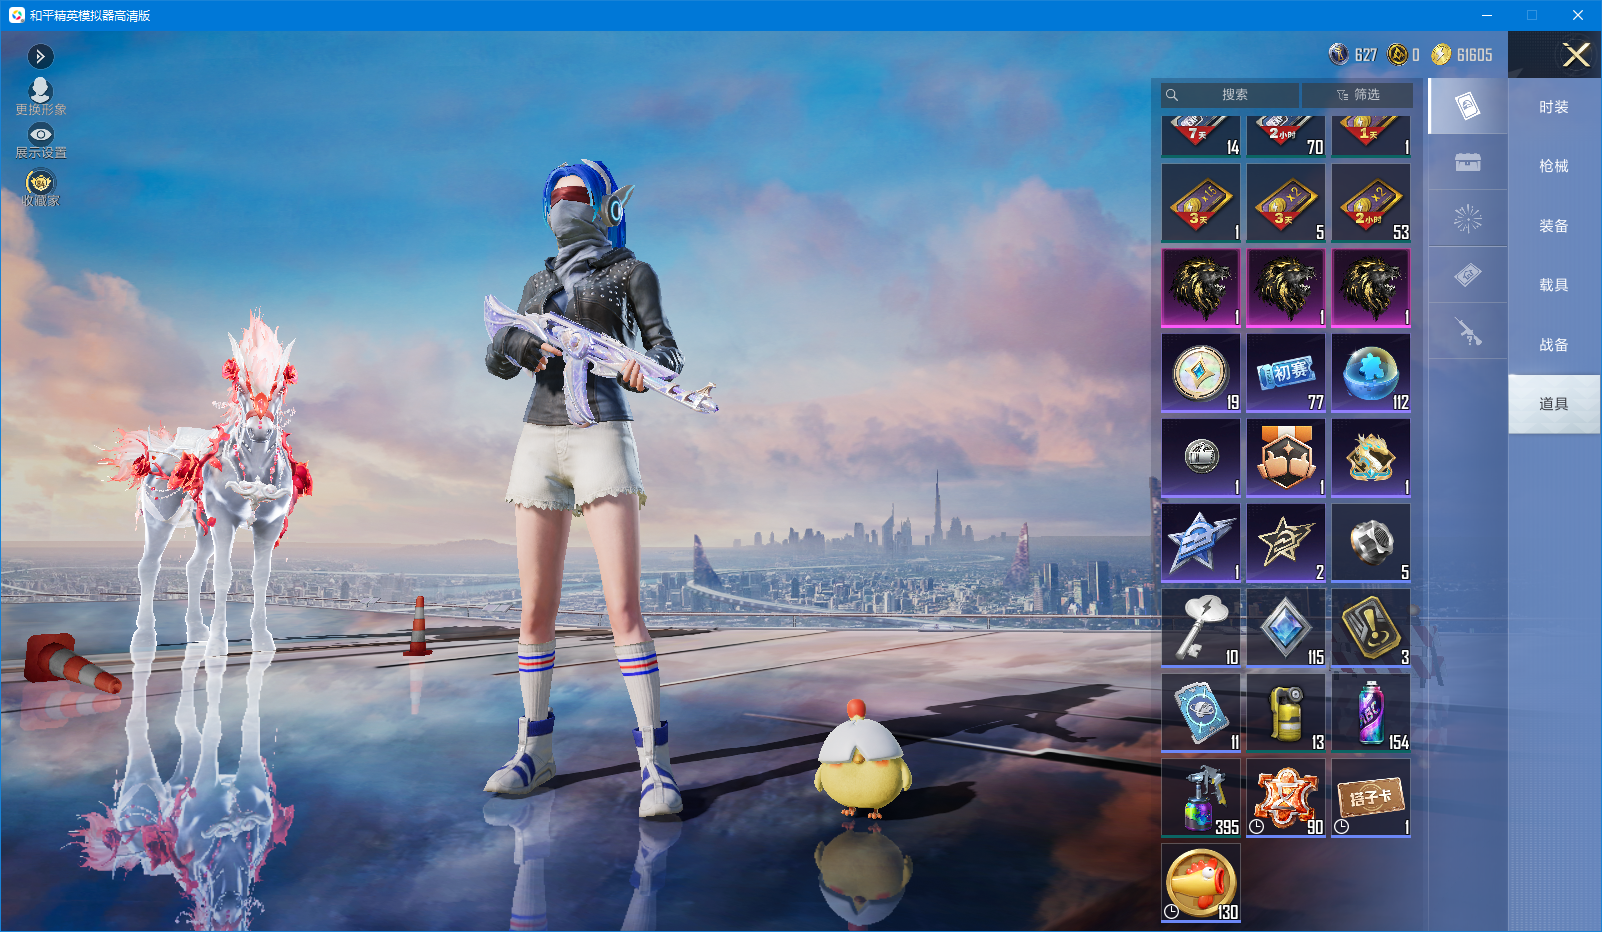Select the yellow gas canister item with count 13
Image resolution: width=1602 pixels, height=932 pixels.
click(x=1286, y=713)
